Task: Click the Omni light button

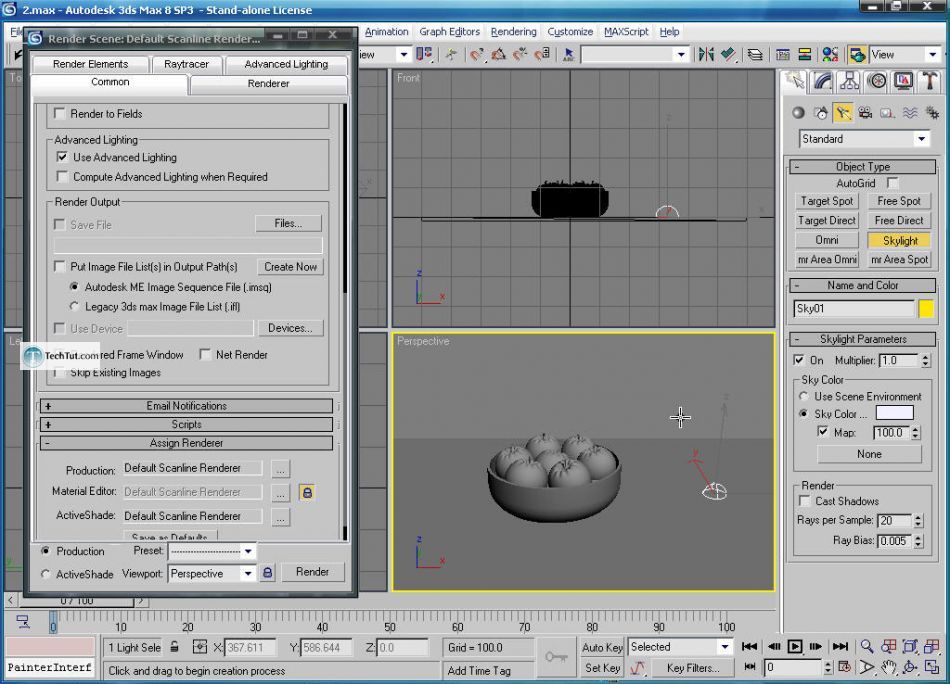Action: click(826, 240)
